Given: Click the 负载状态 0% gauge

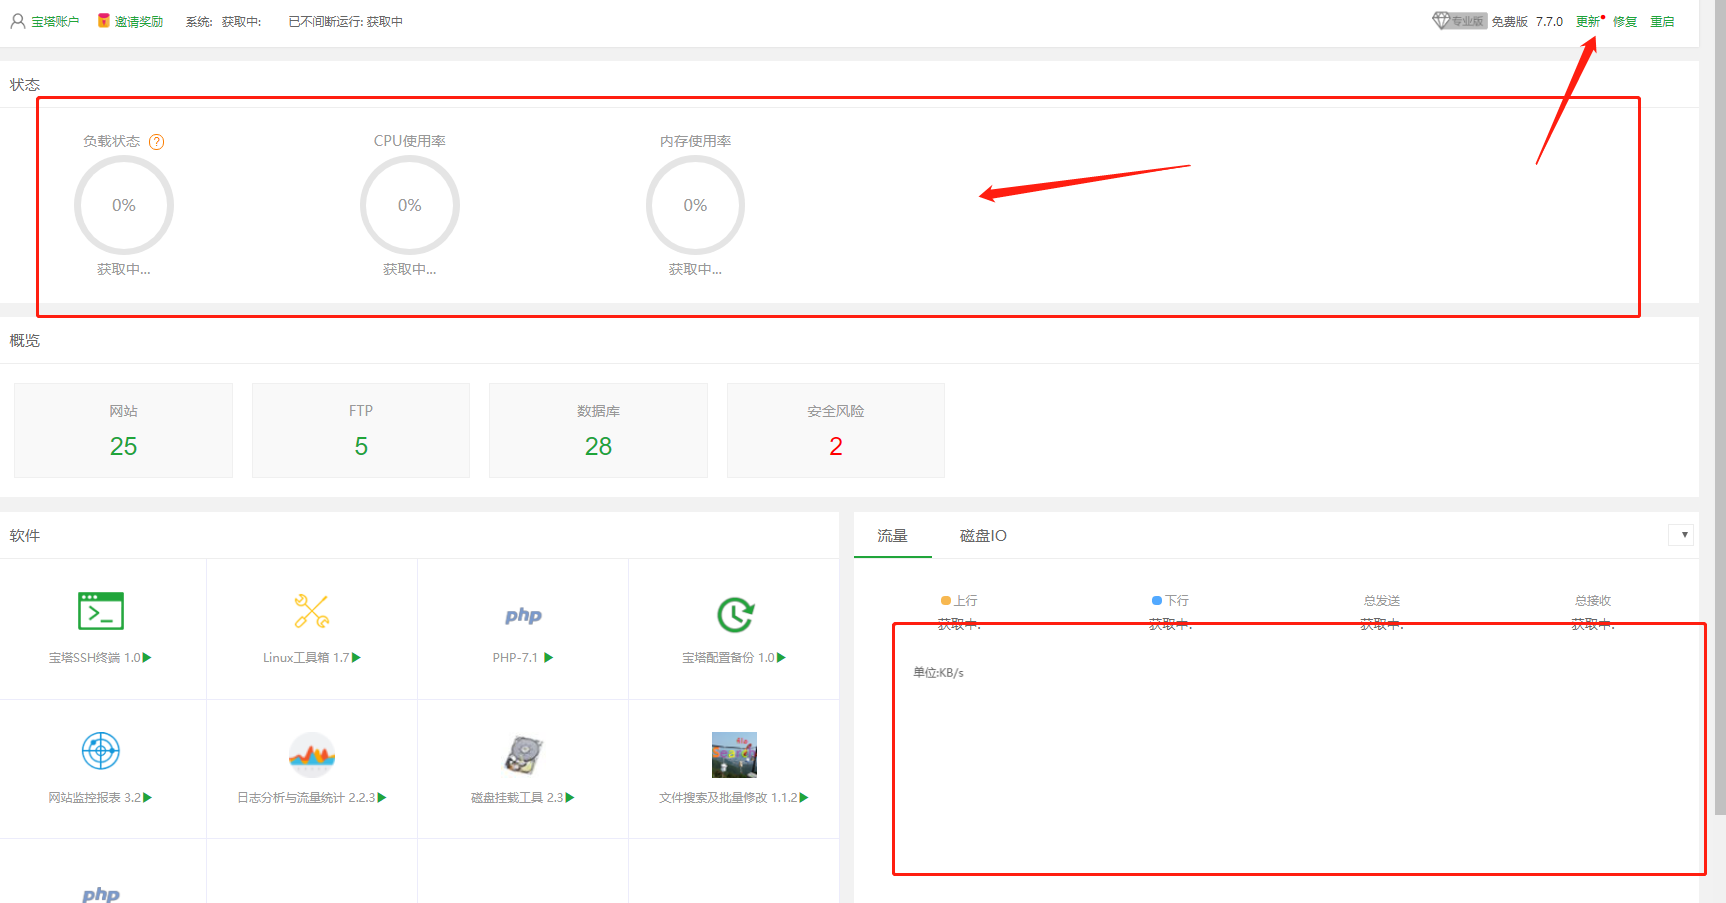Looking at the screenshot, I should point(124,205).
